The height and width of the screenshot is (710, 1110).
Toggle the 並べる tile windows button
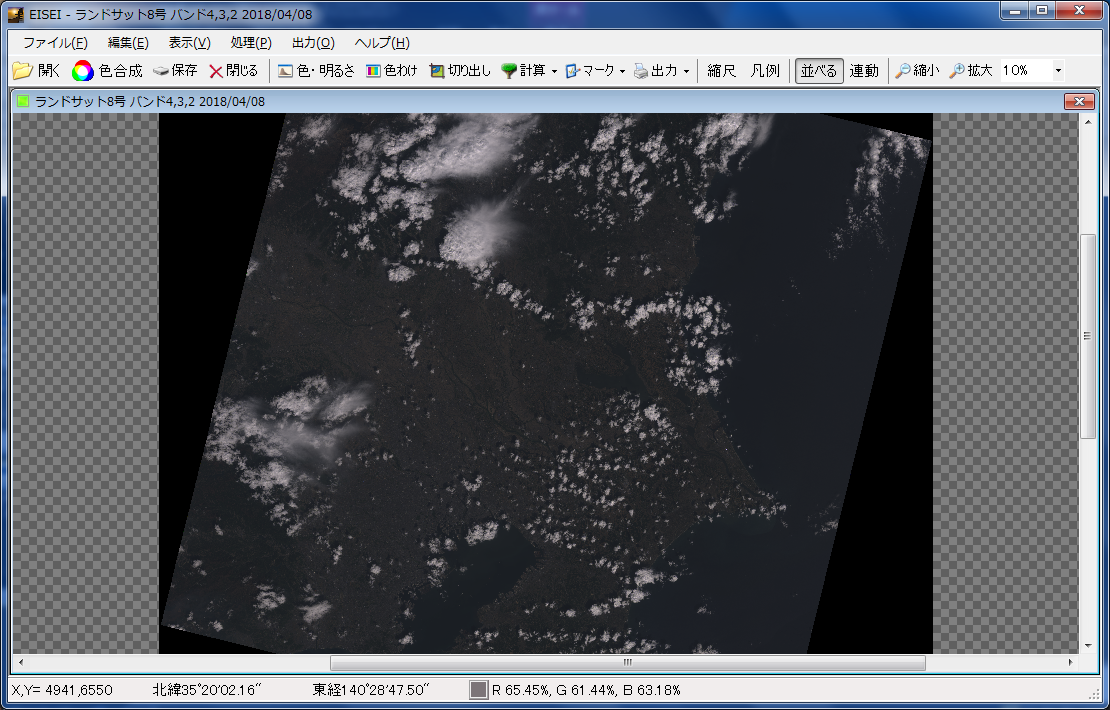pos(819,71)
